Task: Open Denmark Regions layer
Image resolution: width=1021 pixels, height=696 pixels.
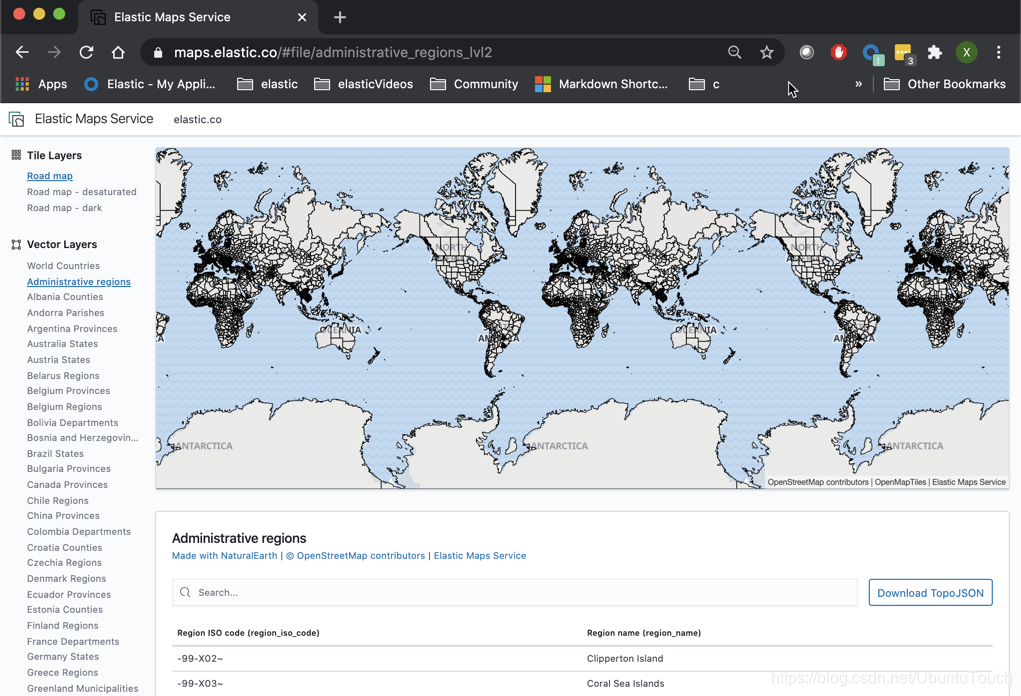Action: pos(66,578)
